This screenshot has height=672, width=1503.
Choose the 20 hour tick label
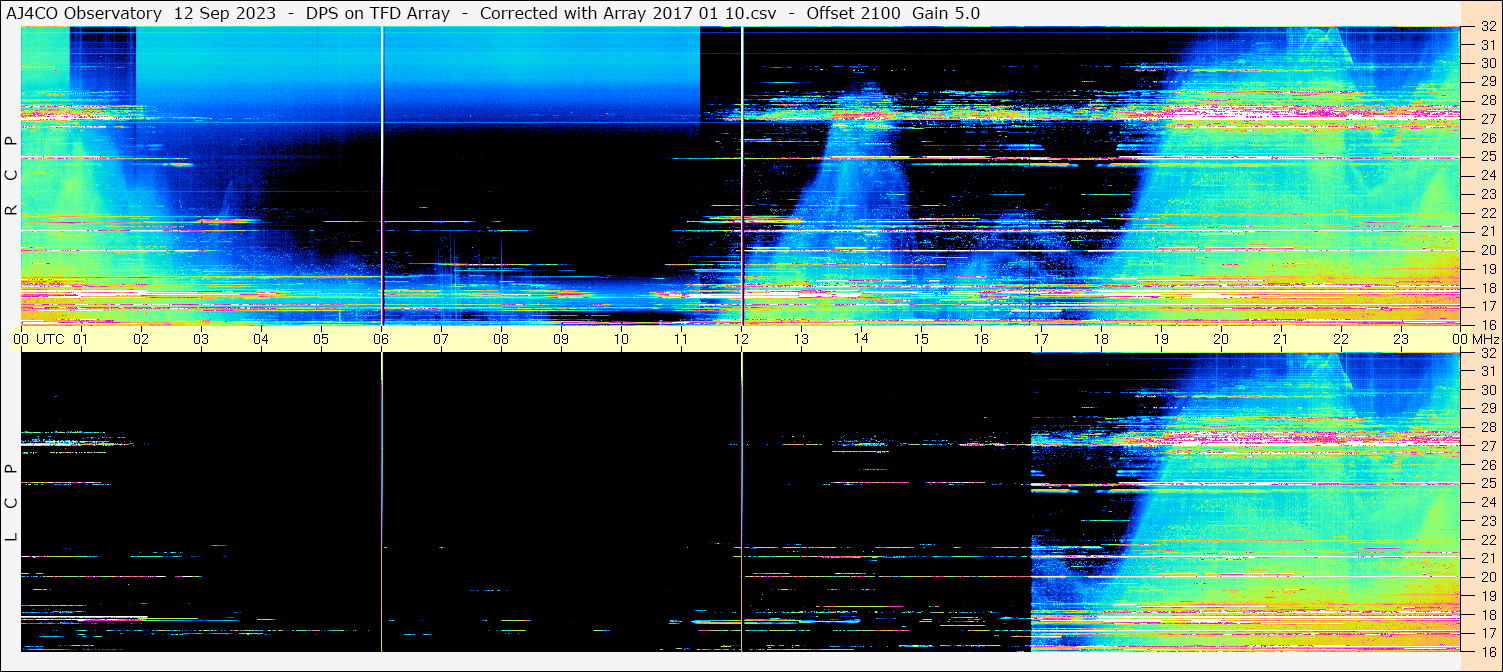click(x=1221, y=339)
